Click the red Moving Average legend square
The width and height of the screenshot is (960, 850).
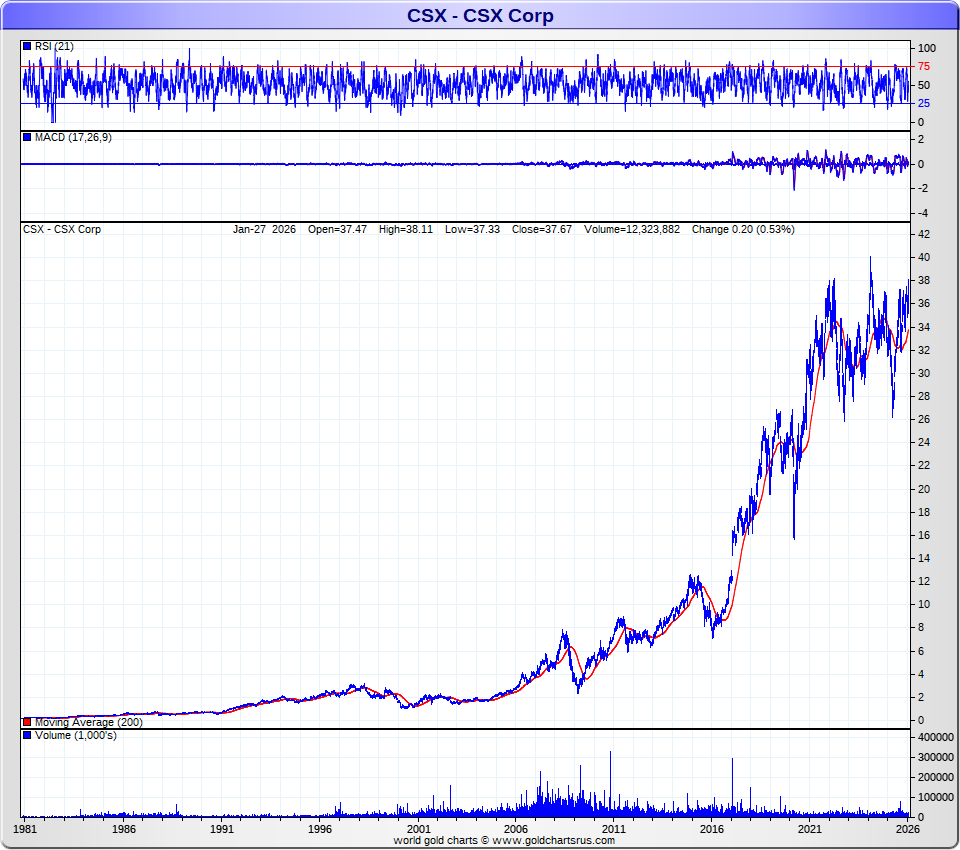click(27, 722)
